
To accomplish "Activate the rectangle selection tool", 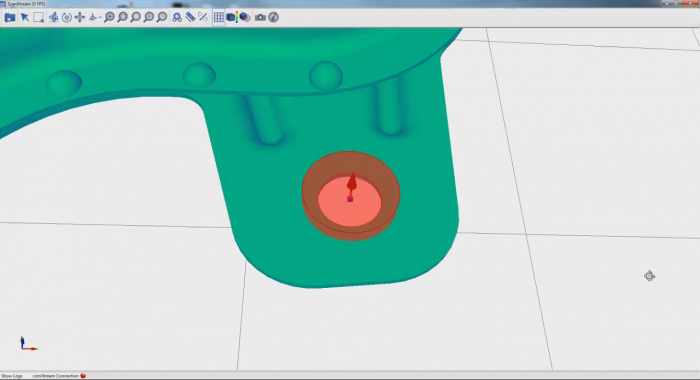I will pos(38,17).
